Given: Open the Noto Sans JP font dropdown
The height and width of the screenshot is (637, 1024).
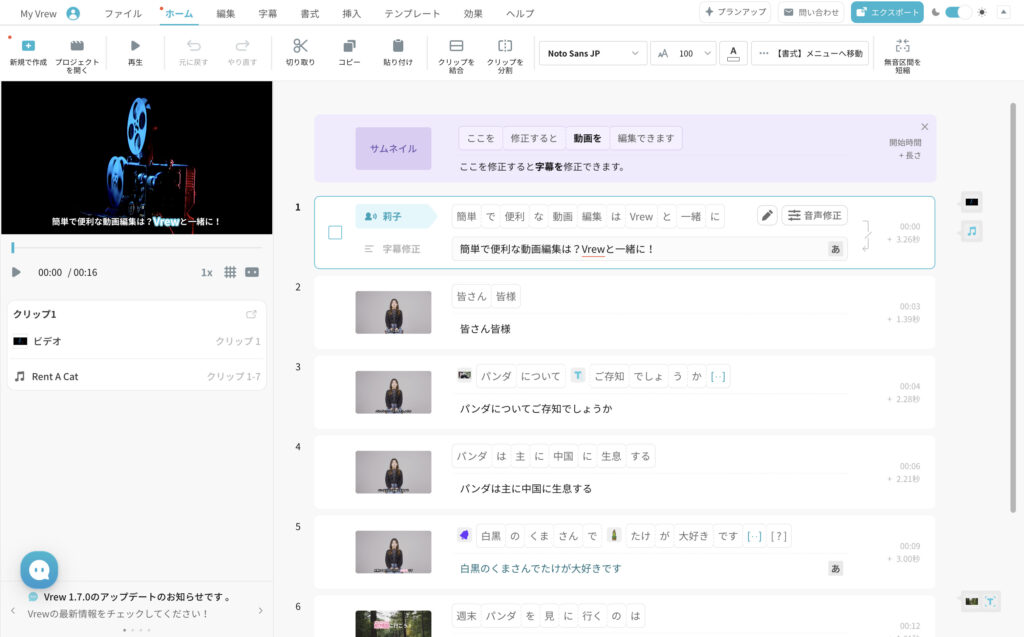Looking at the screenshot, I should 593,54.
